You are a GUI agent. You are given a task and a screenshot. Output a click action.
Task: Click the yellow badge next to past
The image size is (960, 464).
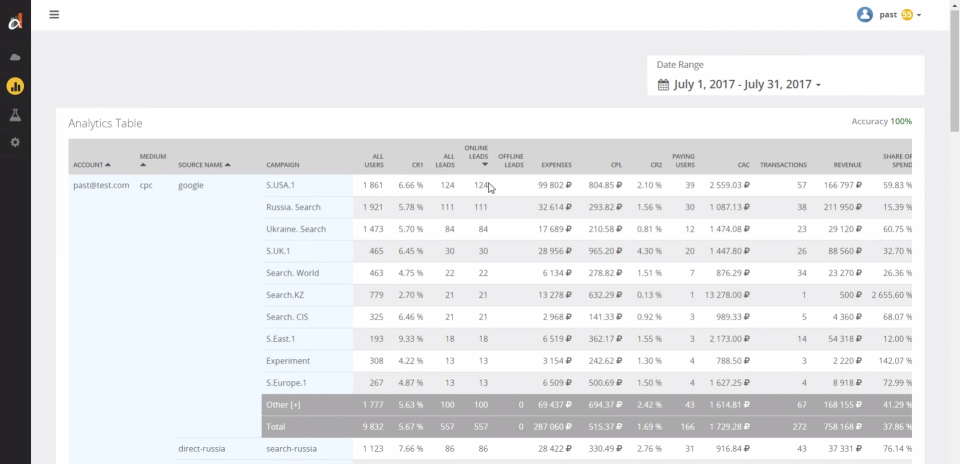[907, 15]
